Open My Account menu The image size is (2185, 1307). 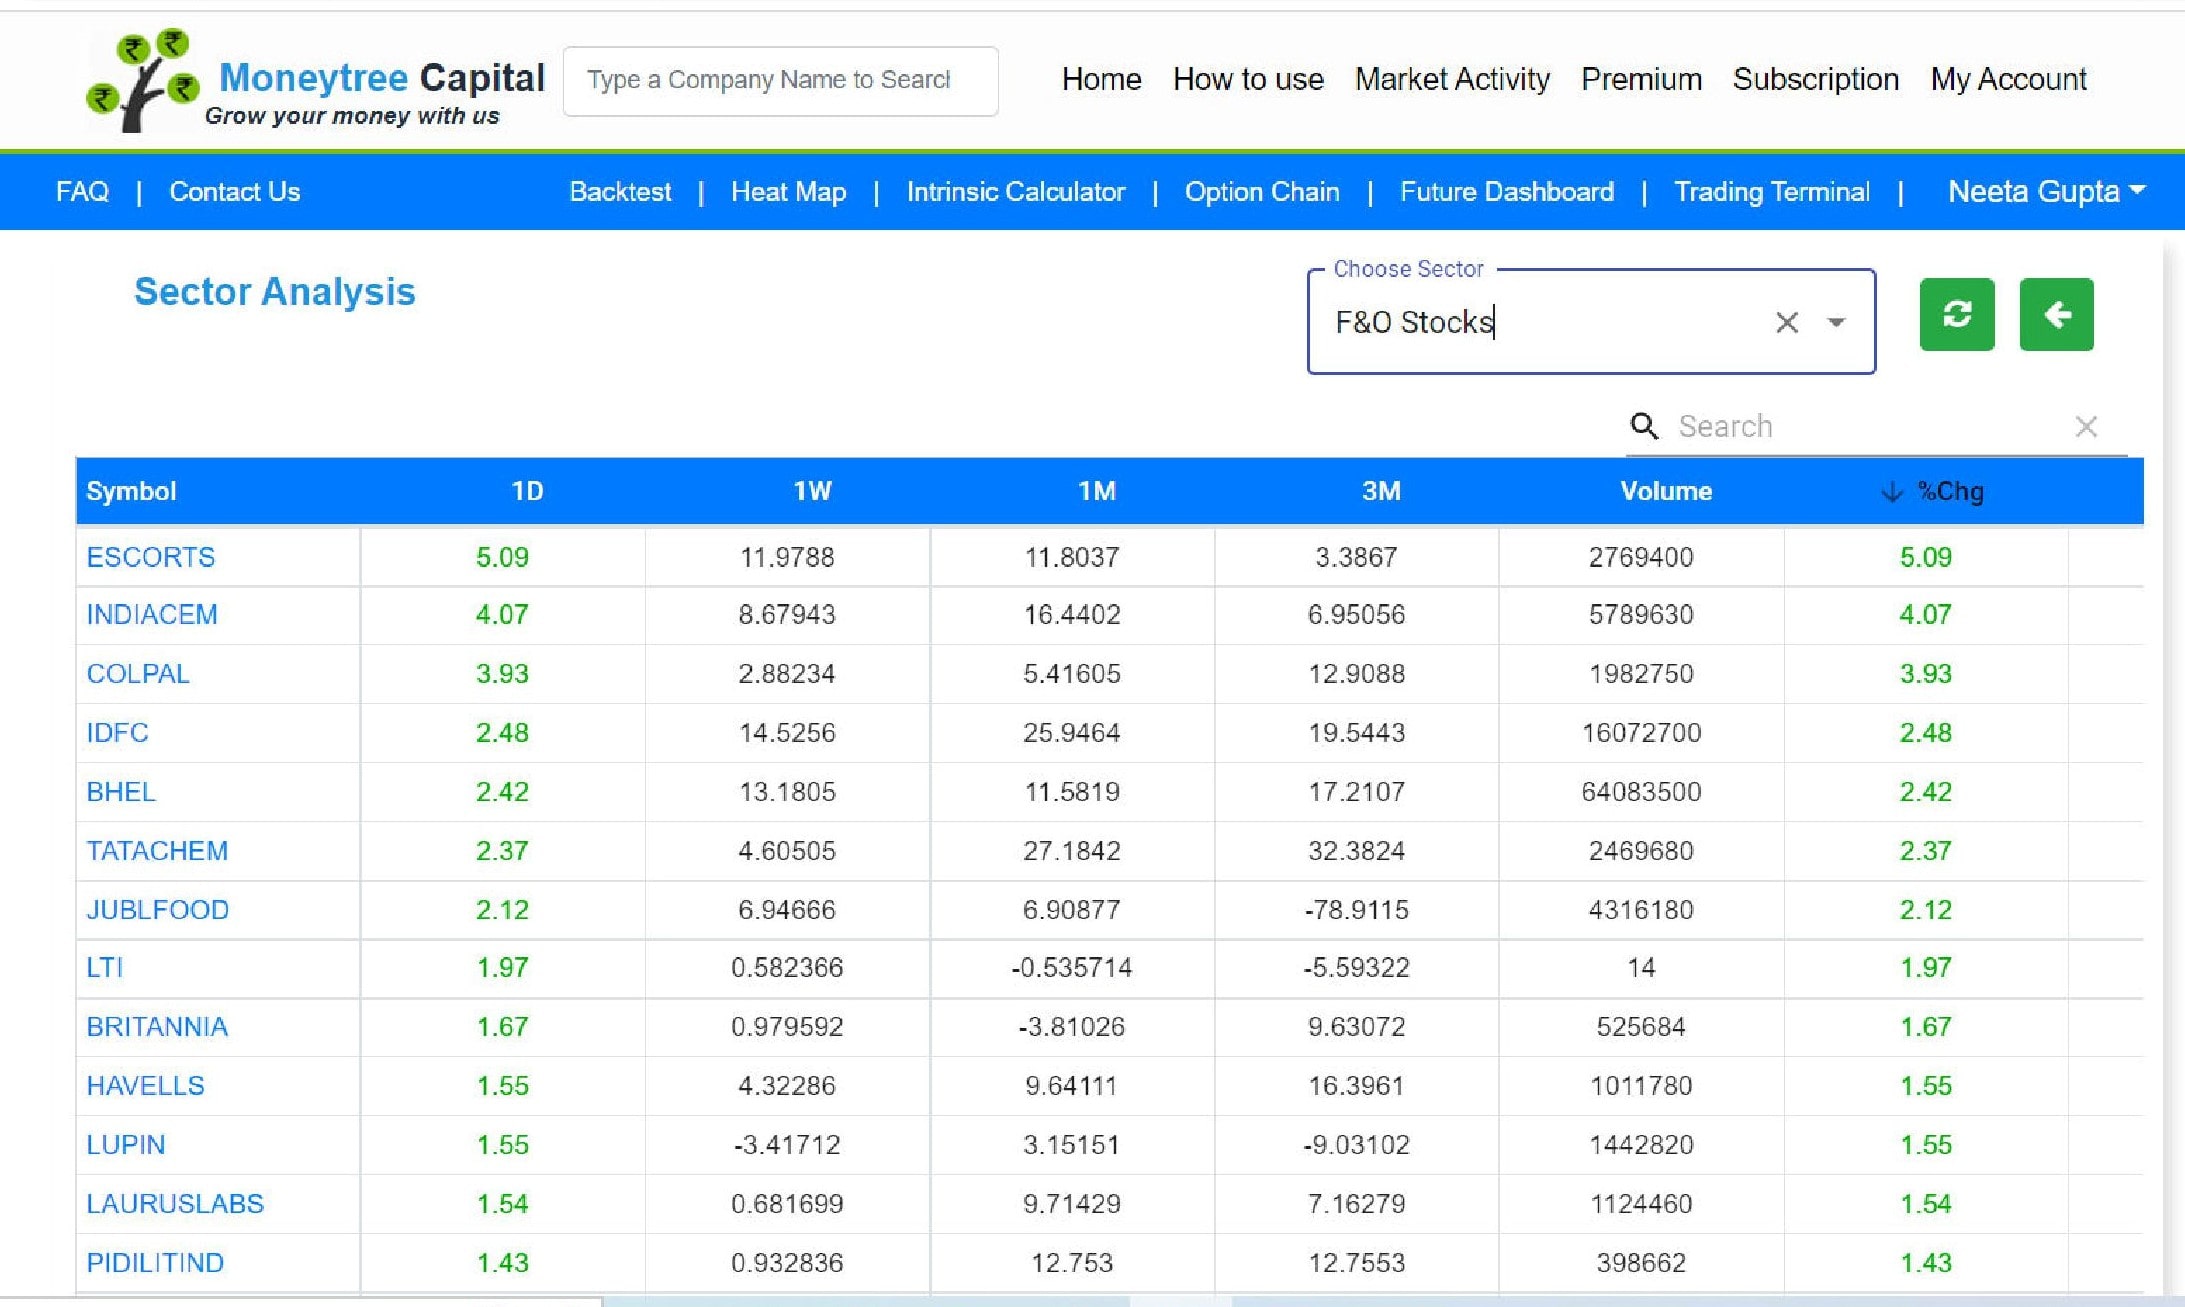tap(2008, 79)
